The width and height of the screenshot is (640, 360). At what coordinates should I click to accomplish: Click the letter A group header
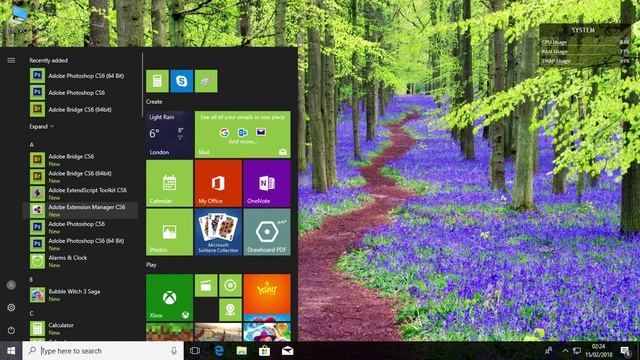pos(31,144)
